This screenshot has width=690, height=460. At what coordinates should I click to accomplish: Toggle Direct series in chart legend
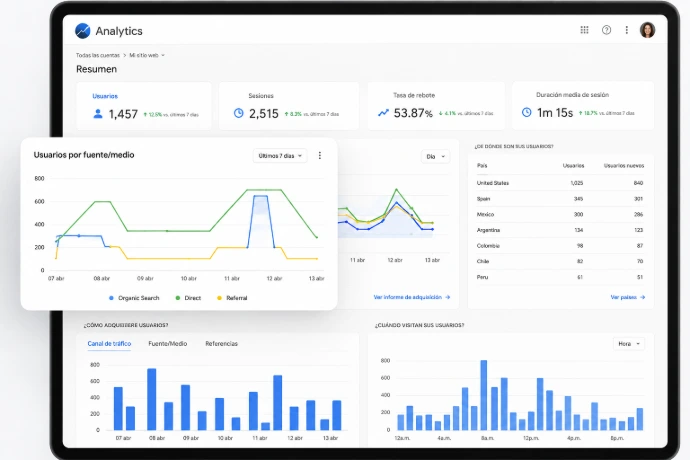click(x=188, y=298)
